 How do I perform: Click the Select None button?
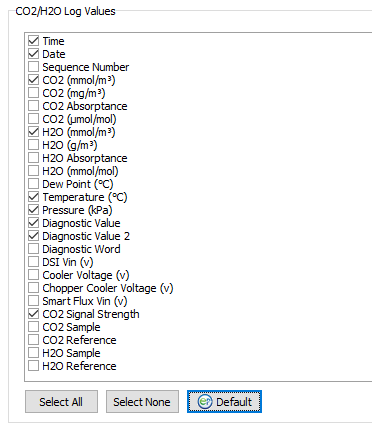coord(142,402)
